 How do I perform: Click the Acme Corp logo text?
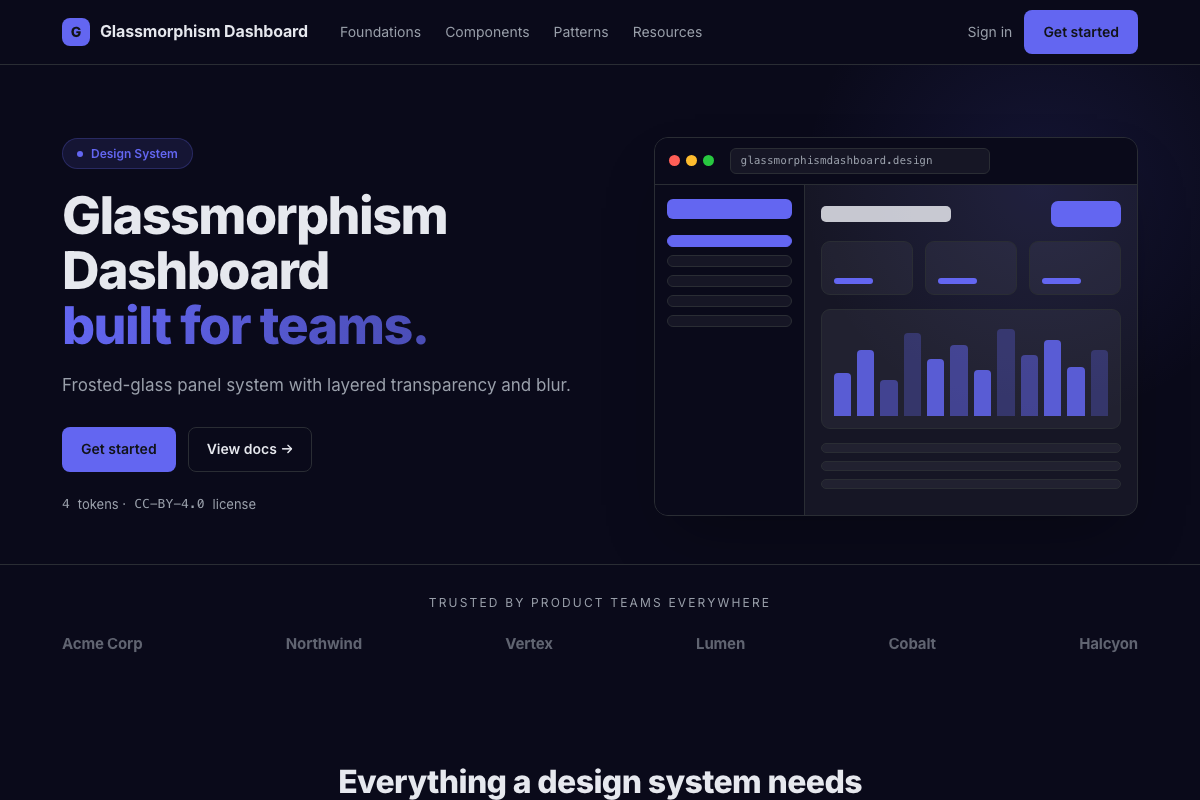[102, 644]
